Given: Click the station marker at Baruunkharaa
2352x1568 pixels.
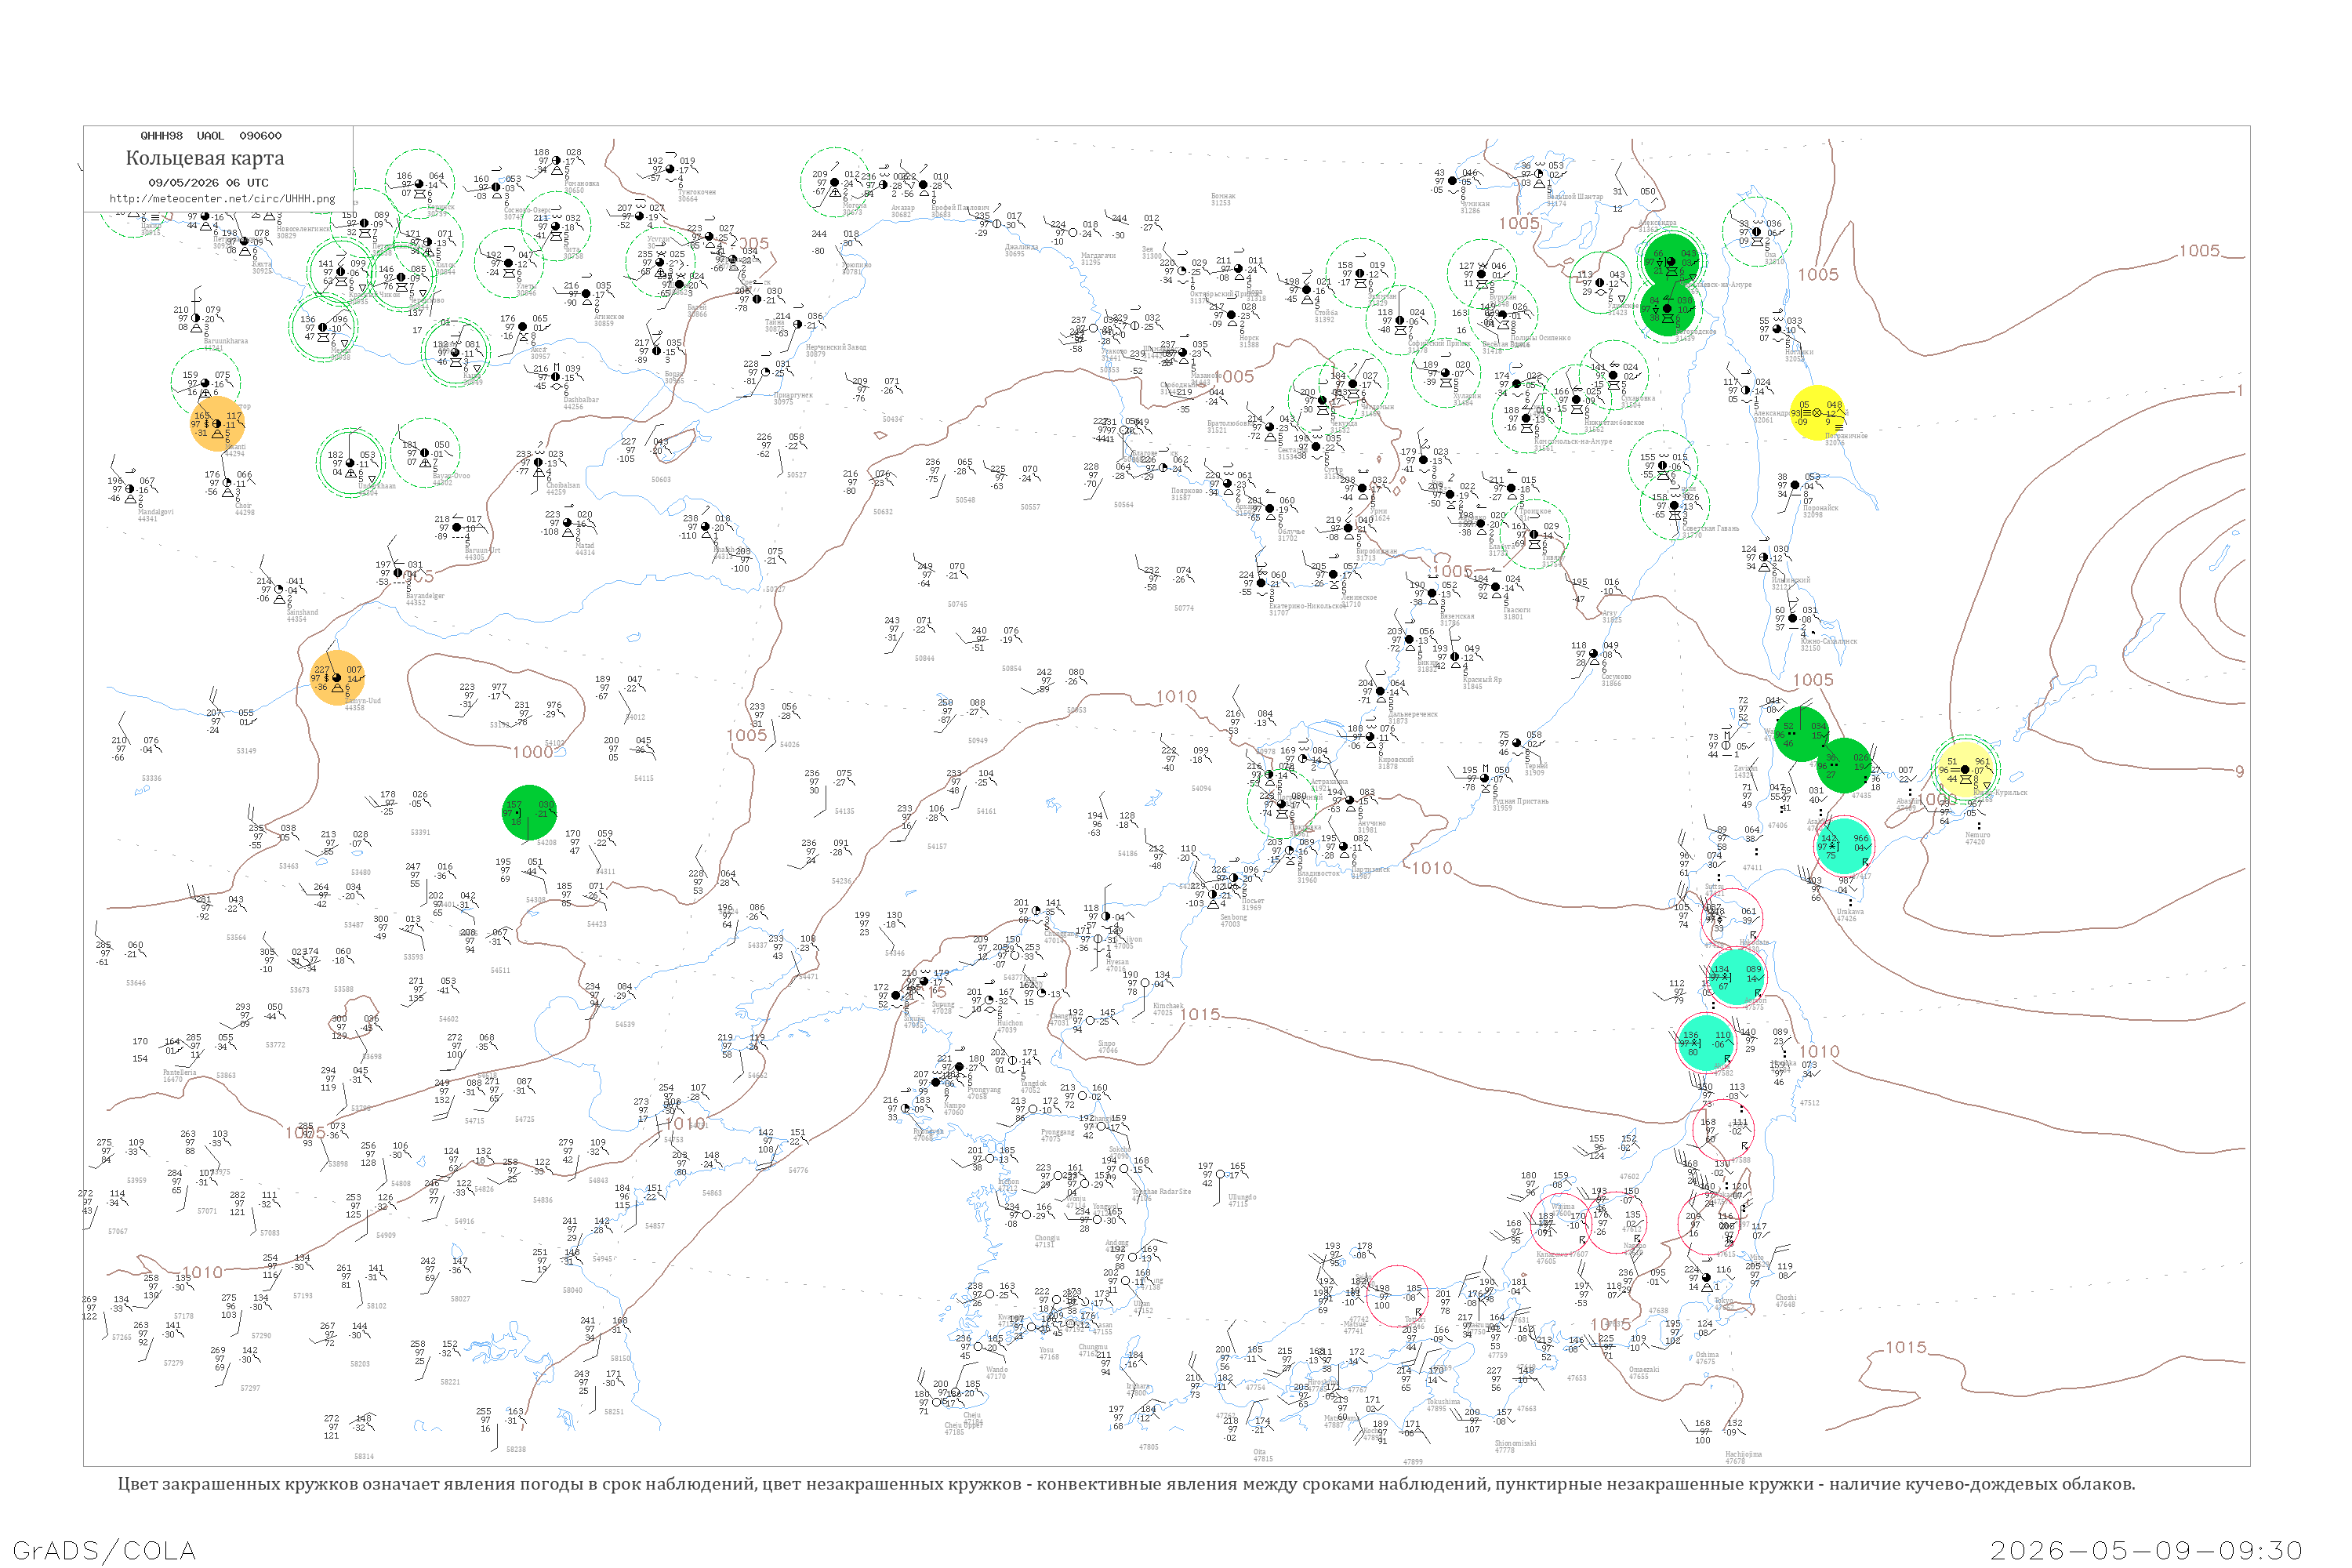Looking at the screenshot, I should [195, 319].
